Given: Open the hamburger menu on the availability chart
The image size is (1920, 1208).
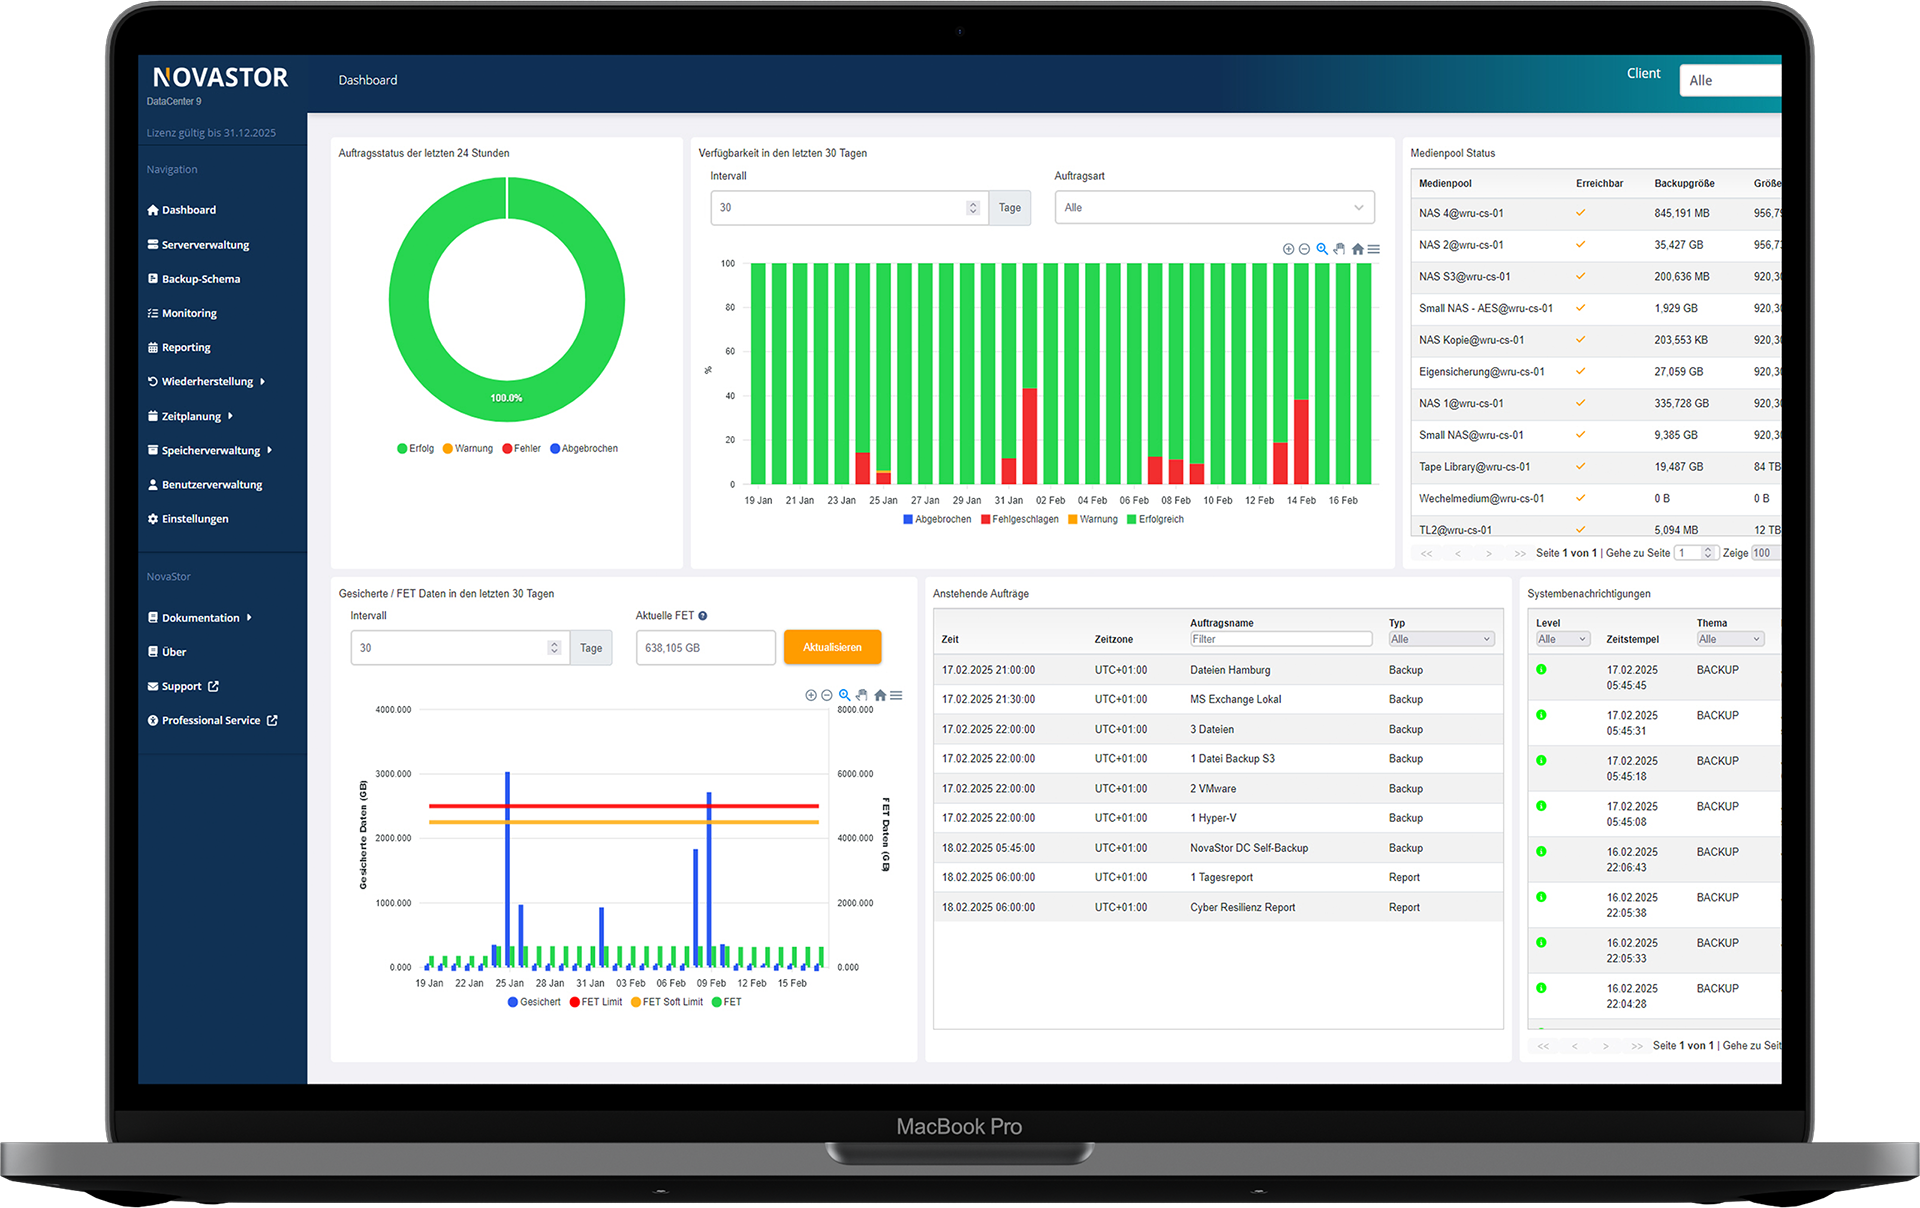Looking at the screenshot, I should (x=1374, y=248).
